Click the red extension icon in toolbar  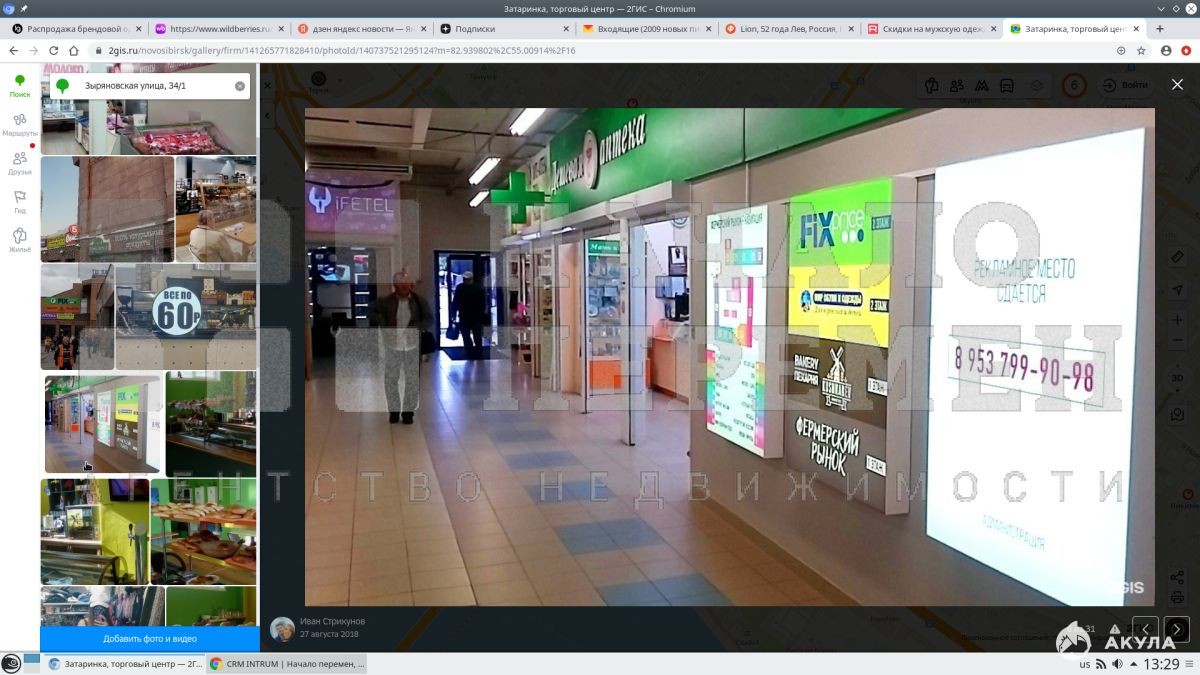(1186, 50)
